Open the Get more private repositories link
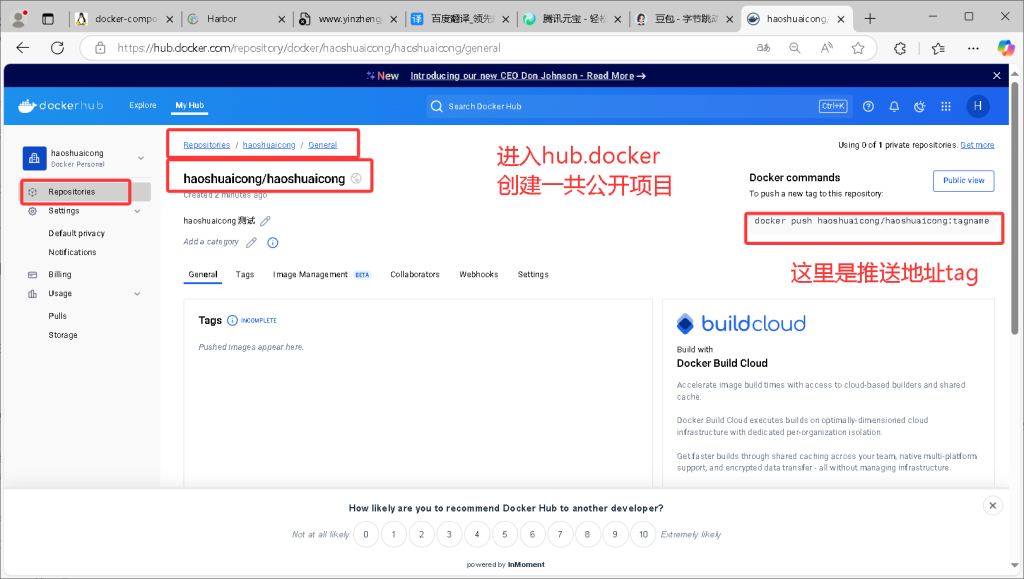Image resolution: width=1024 pixels, height=579 pixels. (977, 145)
